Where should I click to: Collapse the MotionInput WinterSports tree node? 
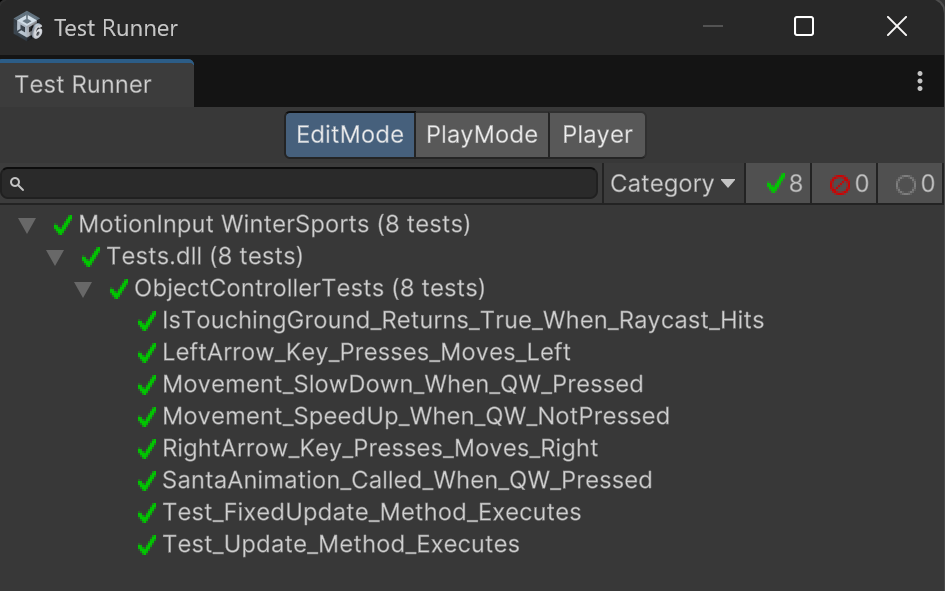[27, 225]
